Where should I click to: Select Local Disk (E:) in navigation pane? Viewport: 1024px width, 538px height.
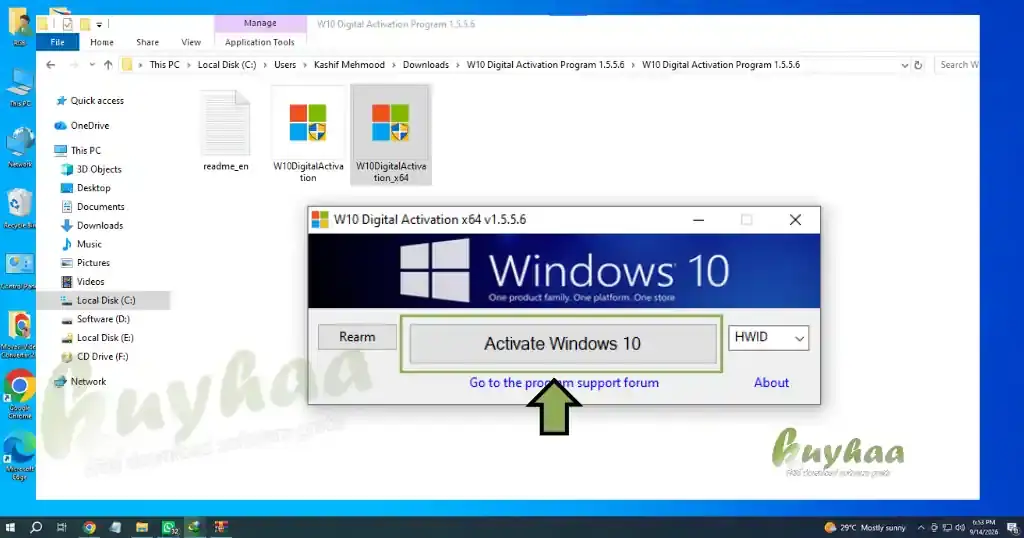pyautogui.click(x=97, y=338)
